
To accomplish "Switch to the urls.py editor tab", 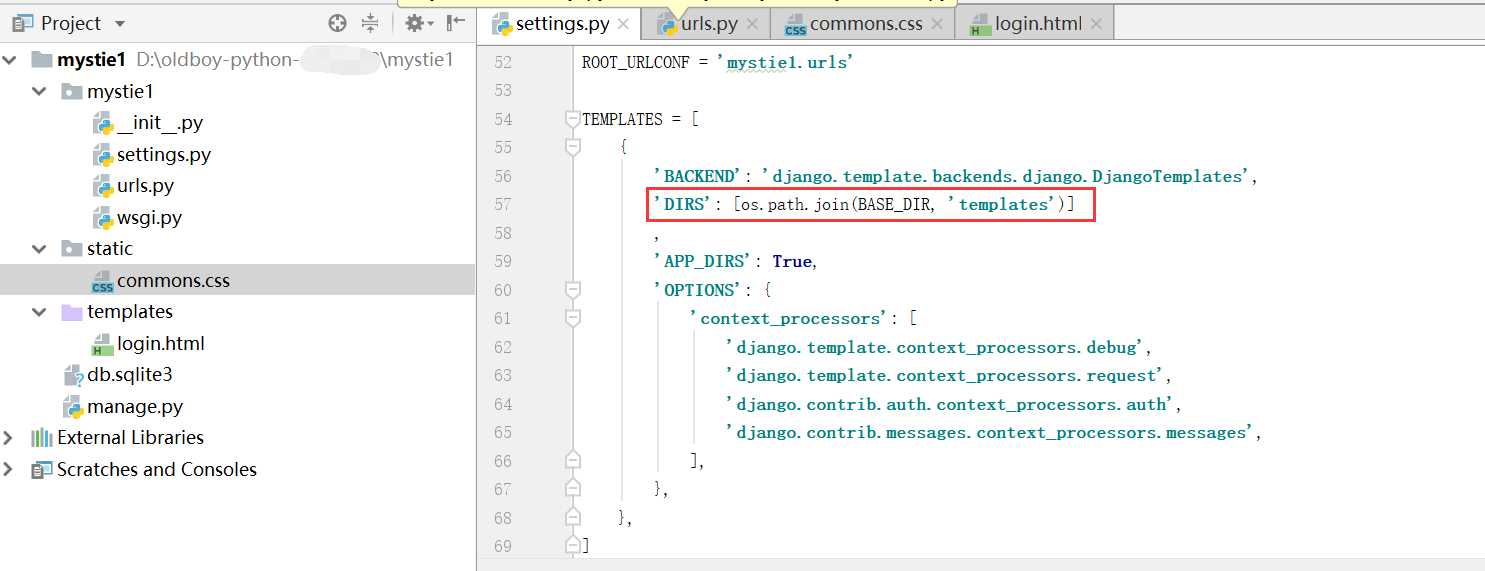I will 708,24.
